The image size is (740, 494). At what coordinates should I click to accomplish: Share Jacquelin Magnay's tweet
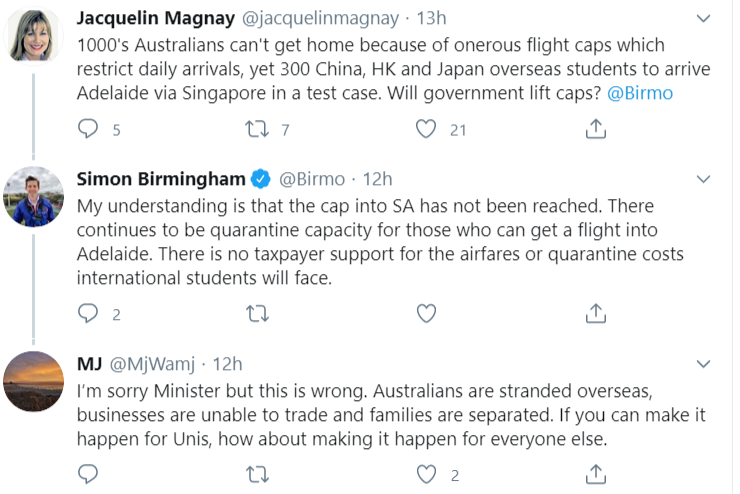(595, 129)
